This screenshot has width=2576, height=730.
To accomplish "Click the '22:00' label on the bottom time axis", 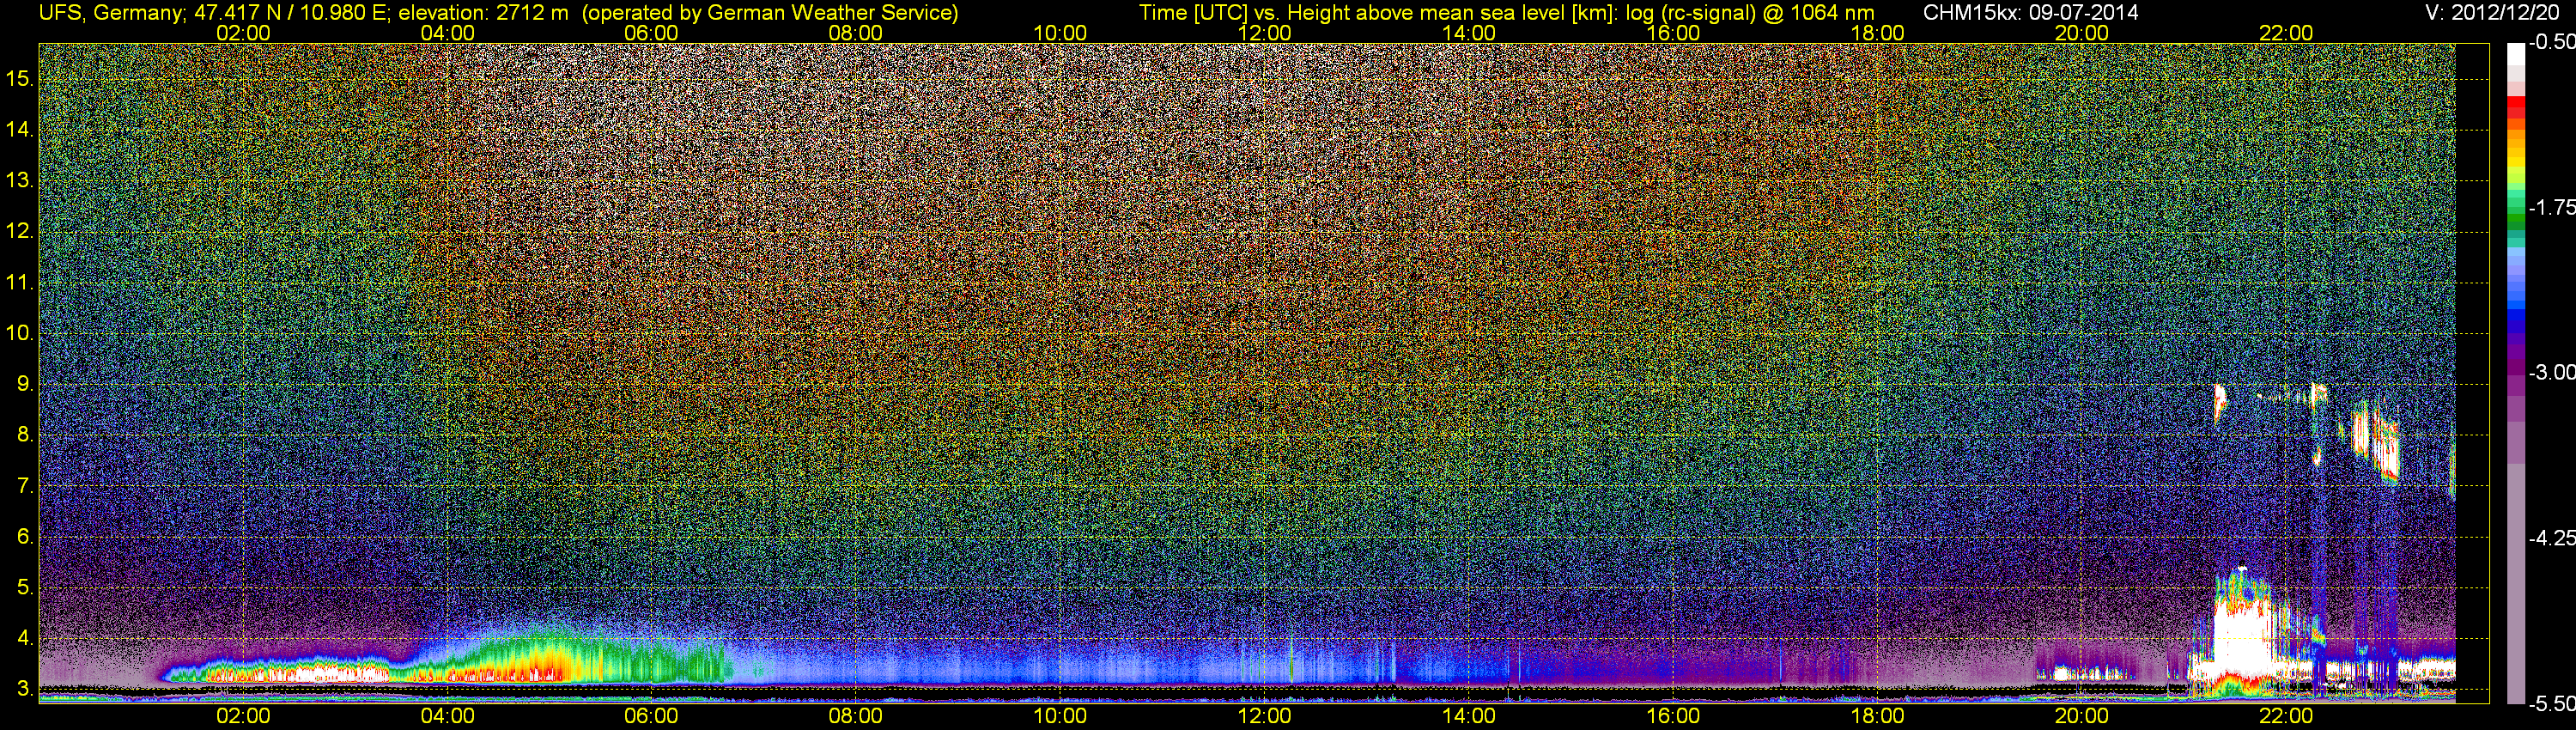I will pyautogui.click(x=2286, y=717).
